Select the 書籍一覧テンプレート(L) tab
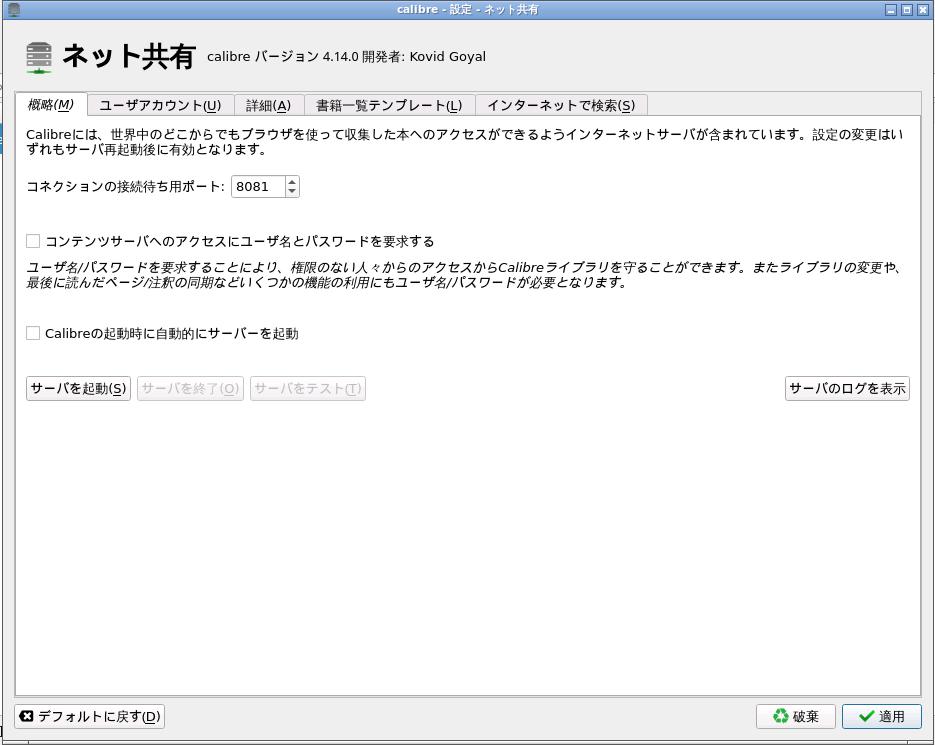 (x=389, y=106)
